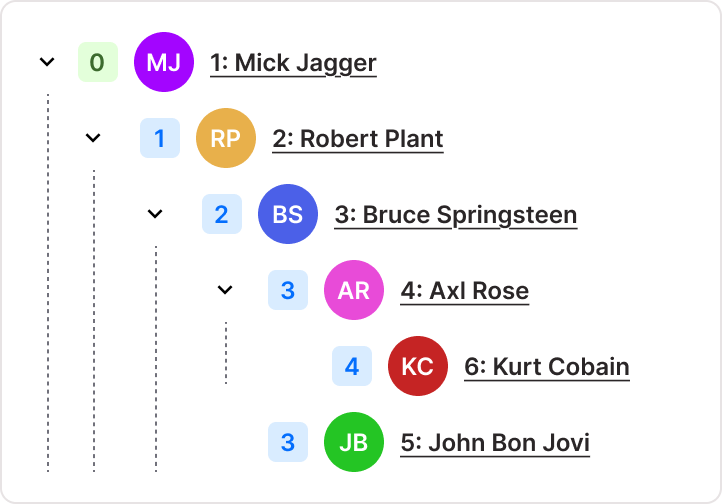
Task: Click the orange RP avatar icon
Action: 226,138
